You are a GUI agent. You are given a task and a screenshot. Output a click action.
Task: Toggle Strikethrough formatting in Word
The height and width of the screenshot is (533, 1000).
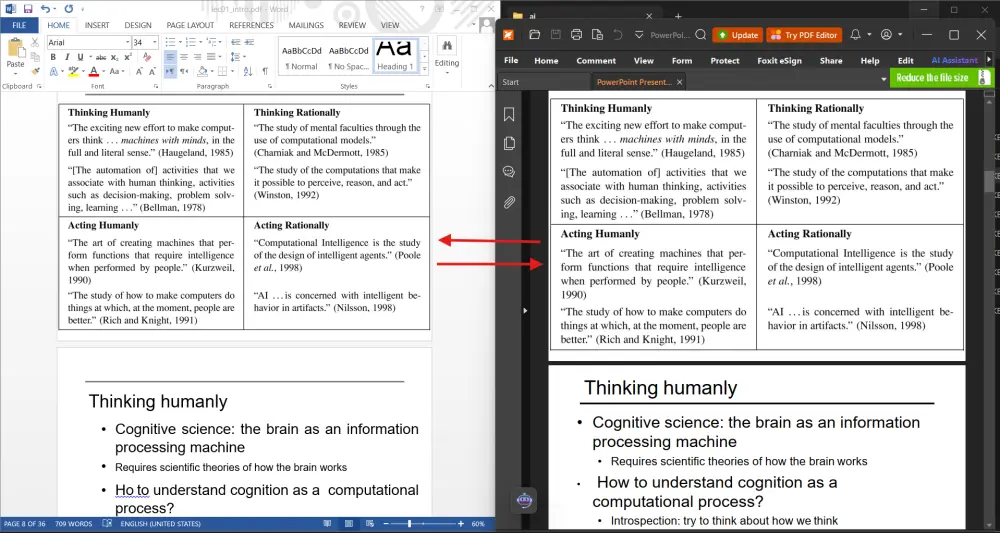pos(100,57)
